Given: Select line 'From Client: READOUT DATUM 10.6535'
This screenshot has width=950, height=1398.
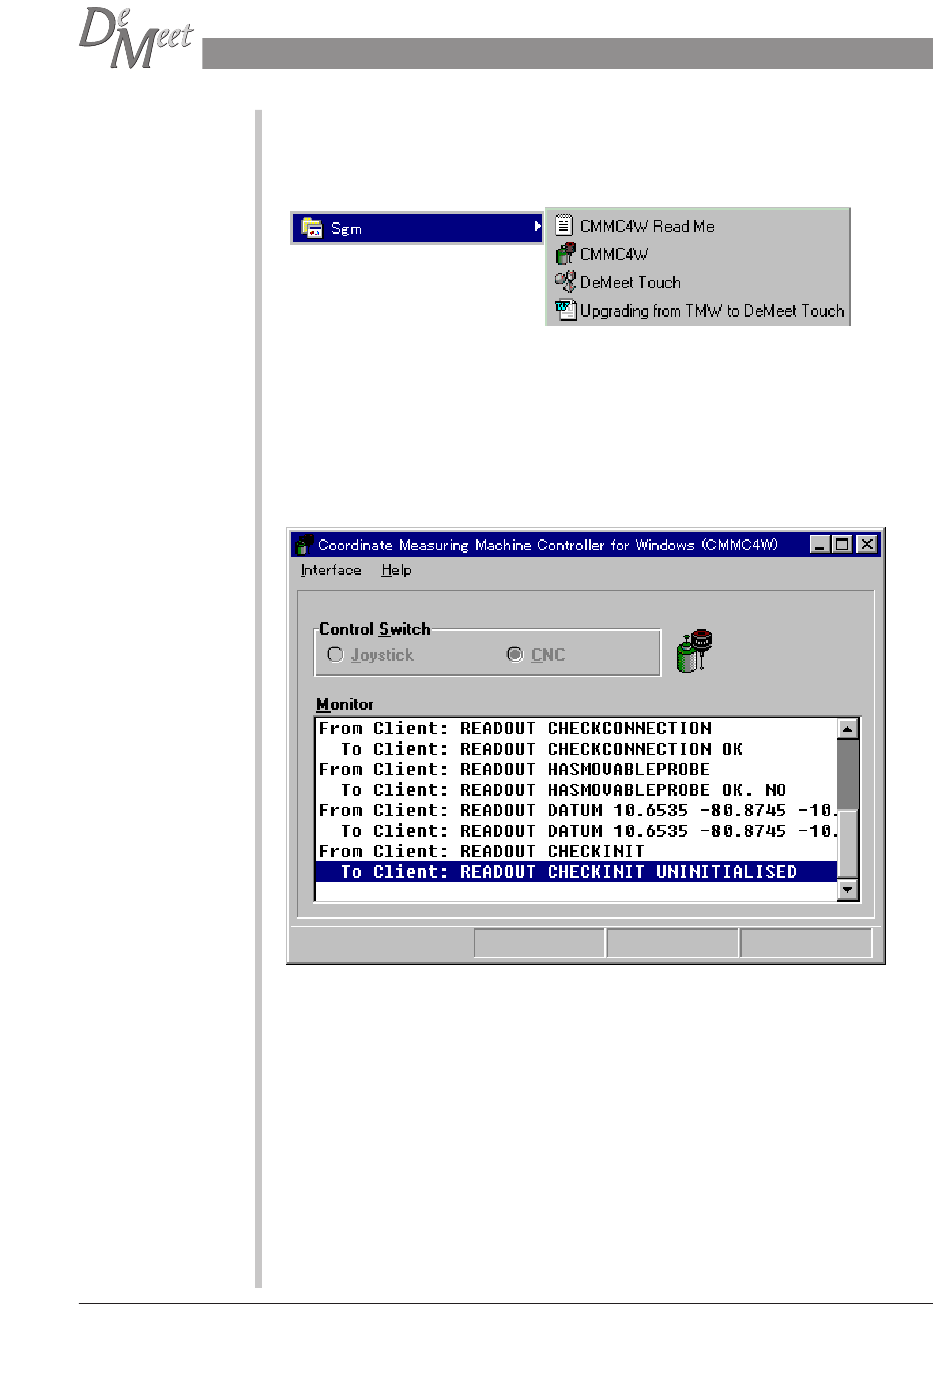Looking at the screenshot, I should [576, 810].
